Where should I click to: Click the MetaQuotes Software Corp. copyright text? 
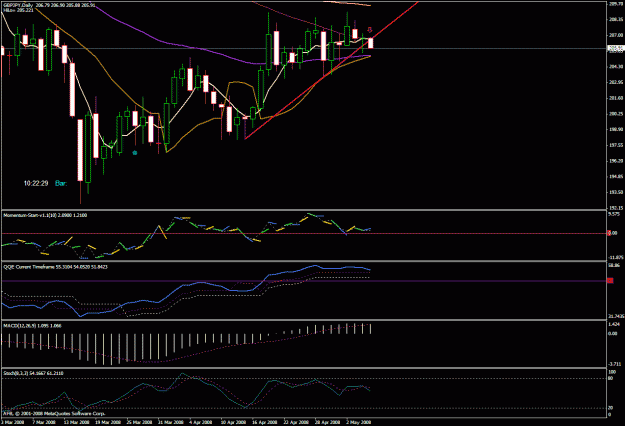click(x=54, y=414)
